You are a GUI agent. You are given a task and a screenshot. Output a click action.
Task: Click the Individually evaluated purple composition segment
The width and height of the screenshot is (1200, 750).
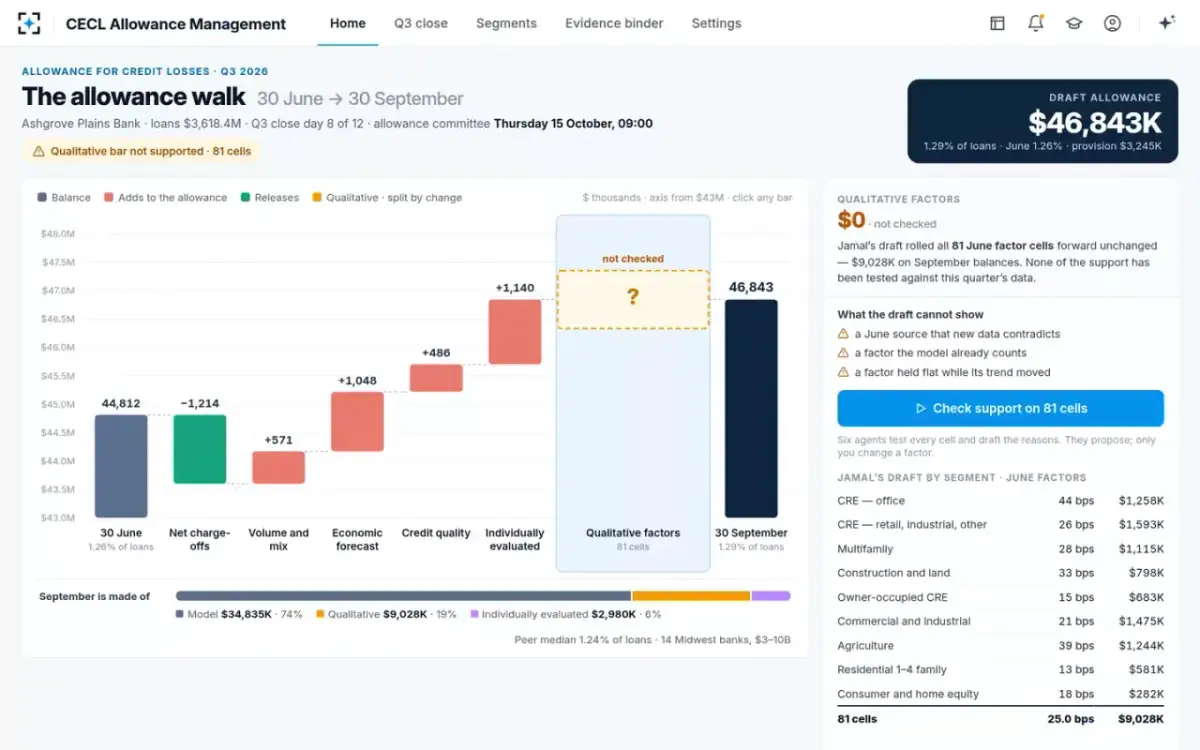coord(771,596)
